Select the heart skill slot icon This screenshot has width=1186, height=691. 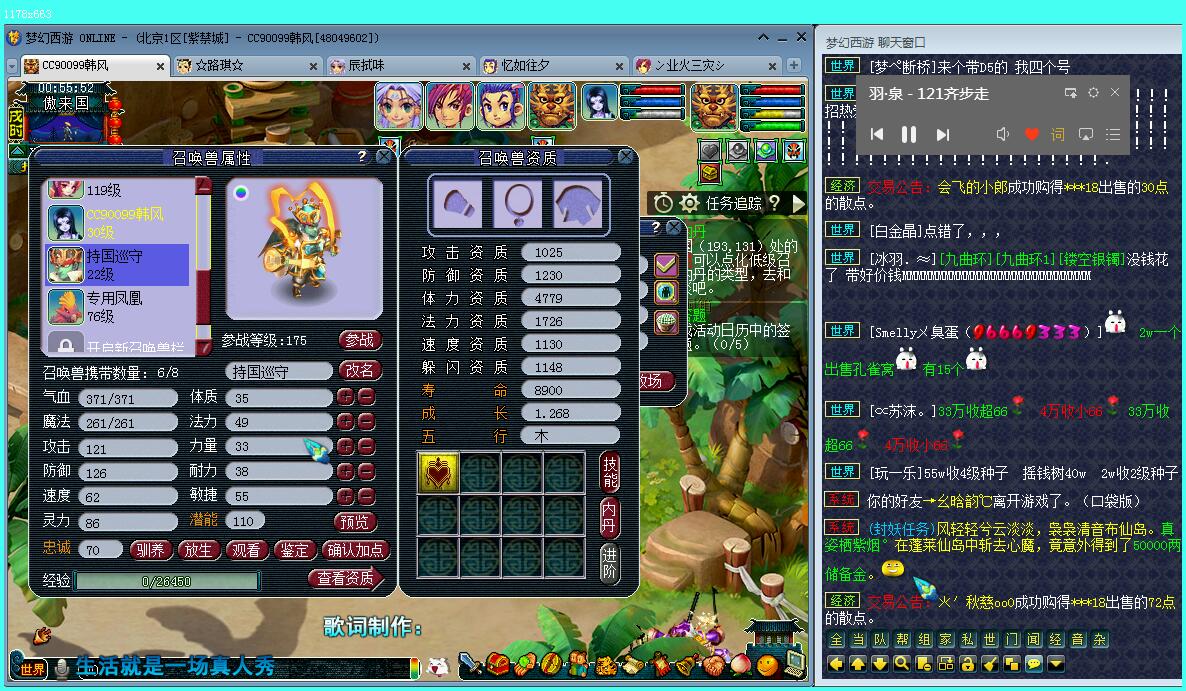coord(439,473)
